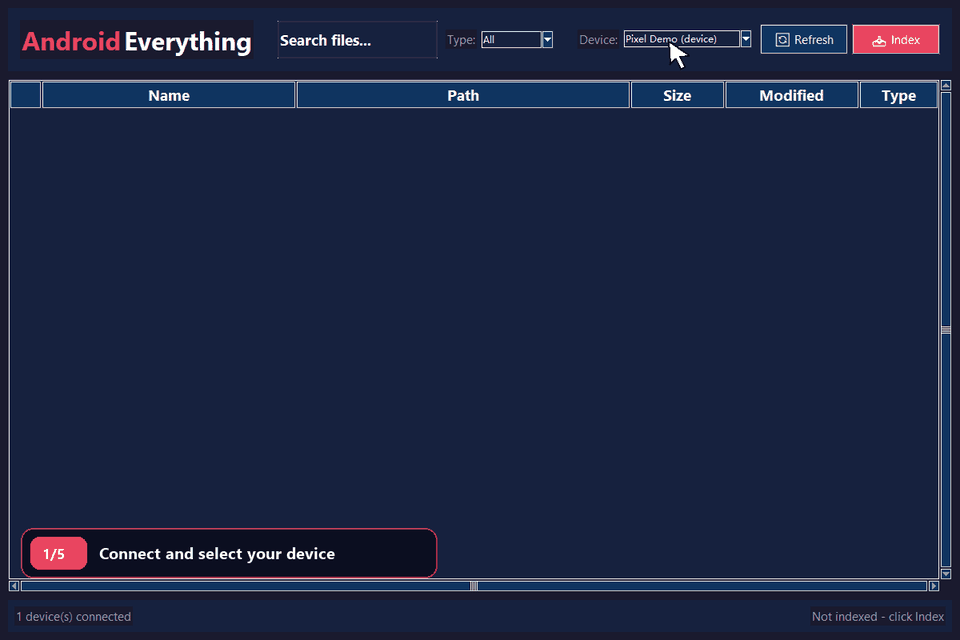Sort by the Name column header

coord(169,96)
